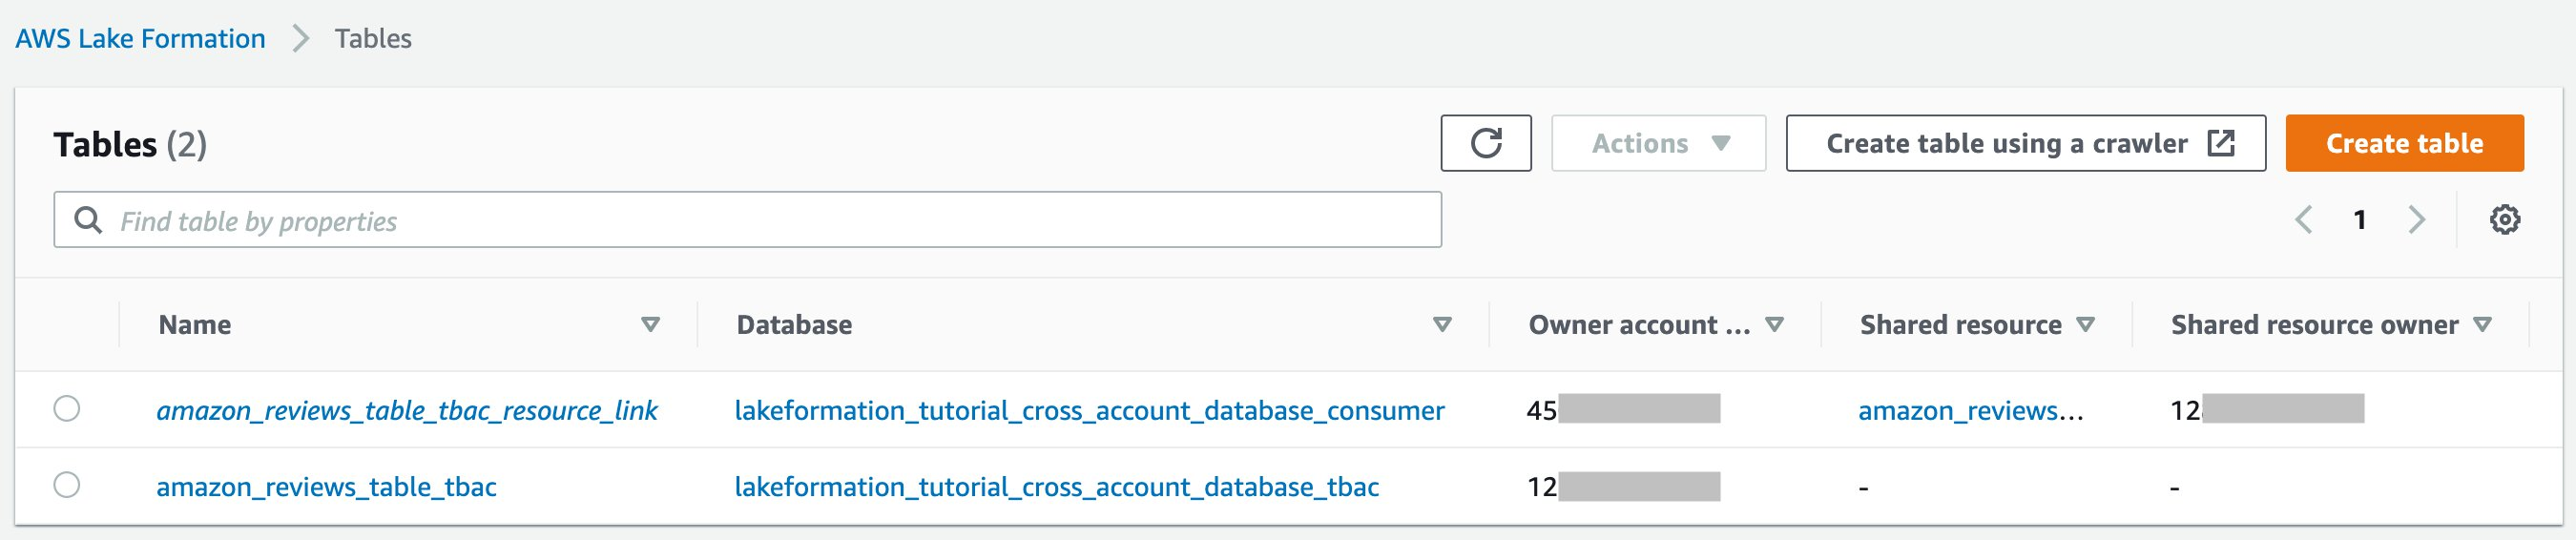
Task: Click the refresh tables icon button
Action: coord(1485,143)
